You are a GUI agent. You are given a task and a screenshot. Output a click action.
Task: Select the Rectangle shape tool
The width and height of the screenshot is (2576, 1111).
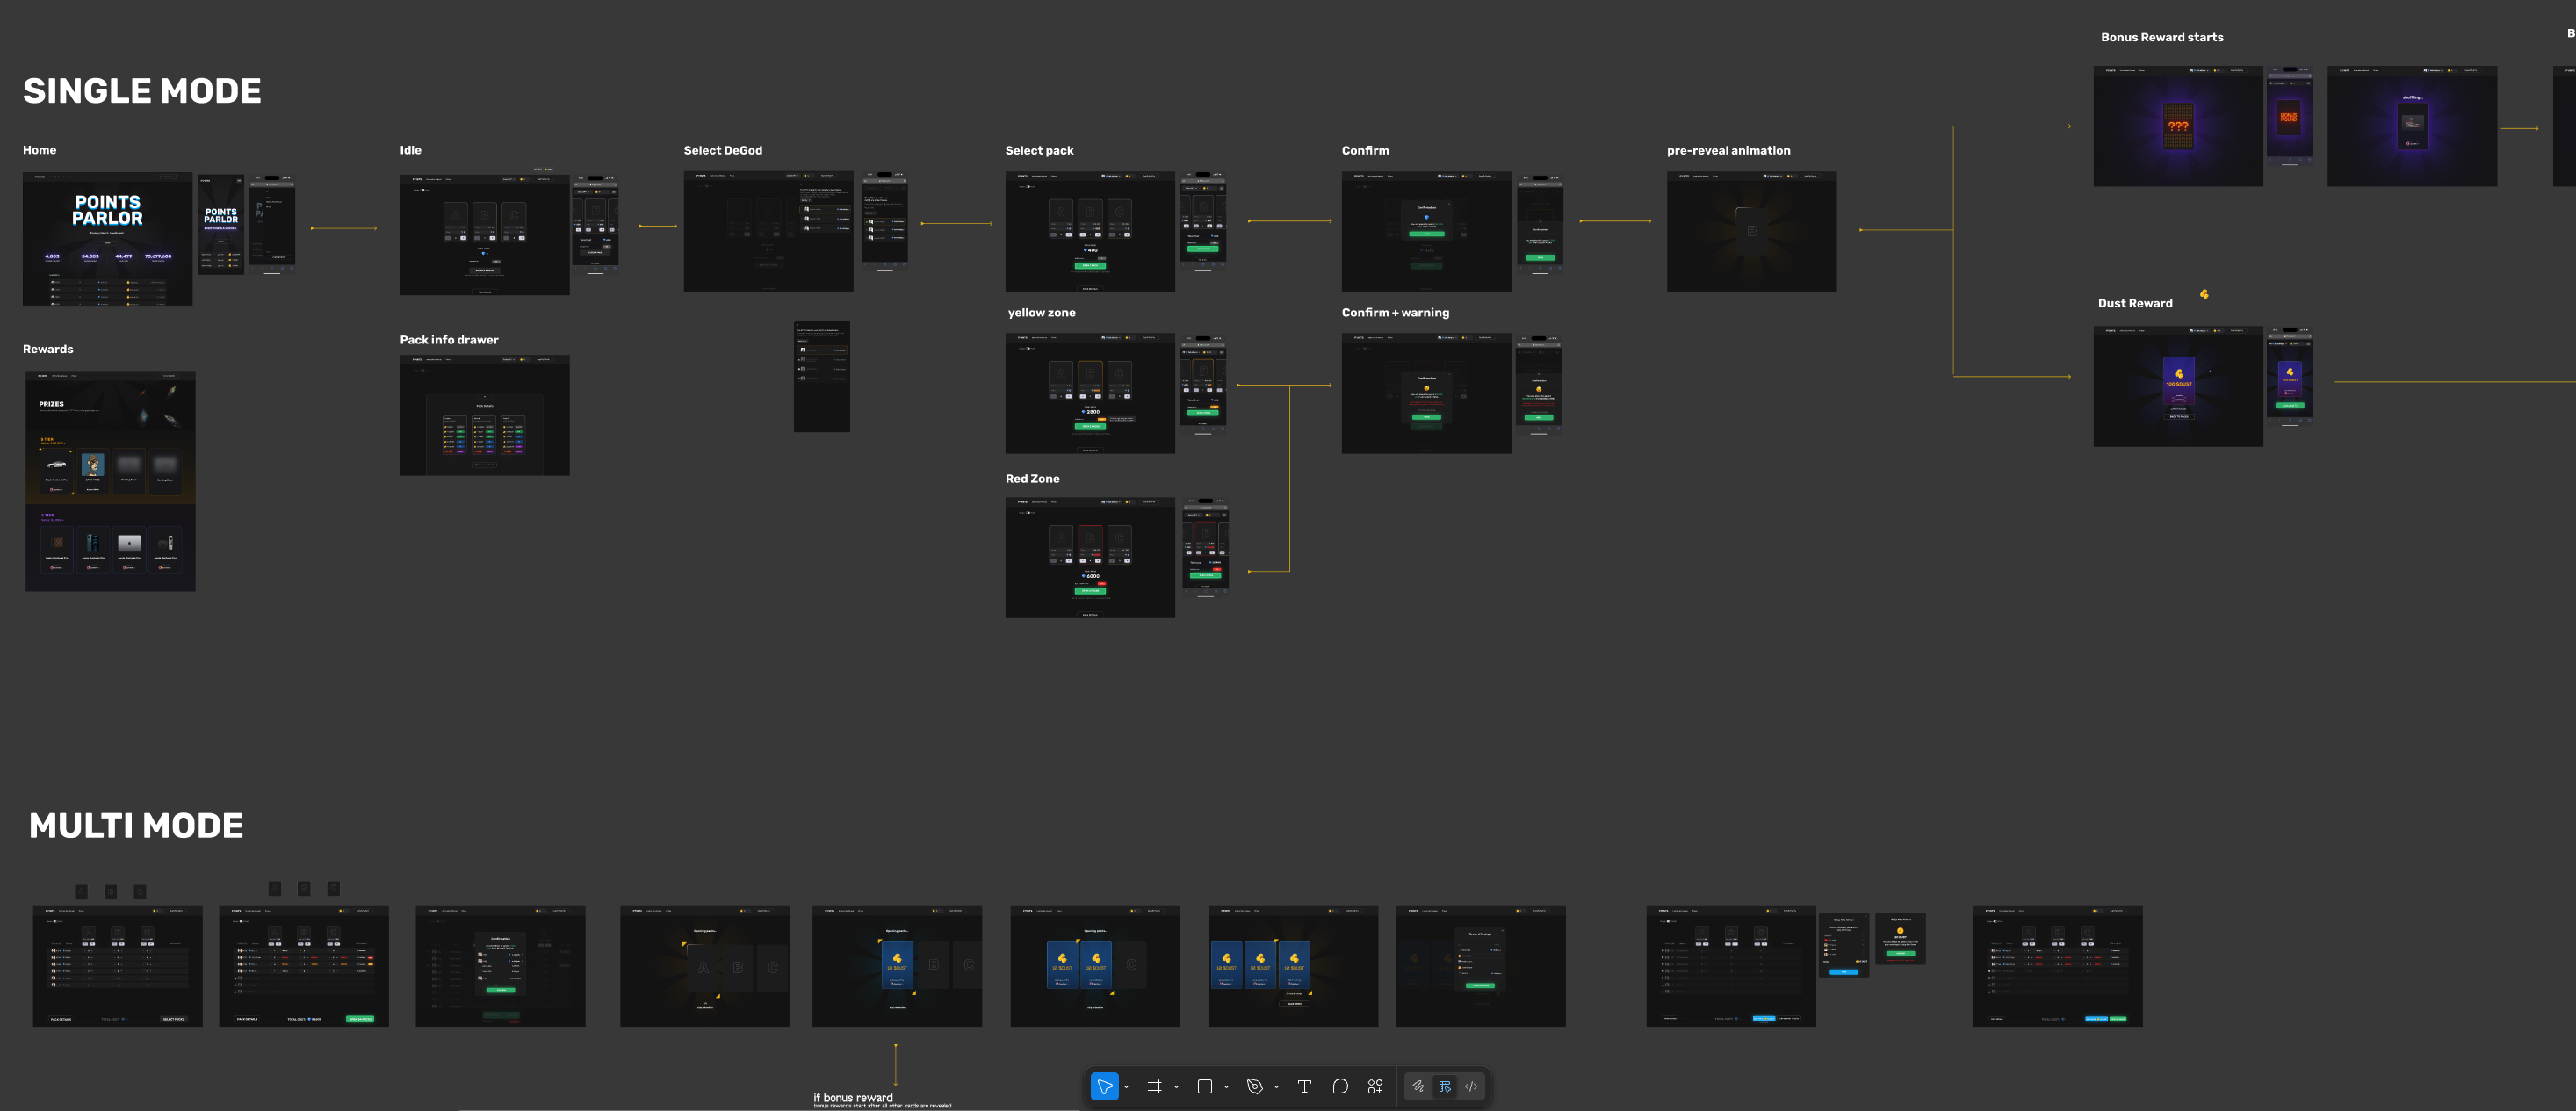click(x=1205, y=1086)
